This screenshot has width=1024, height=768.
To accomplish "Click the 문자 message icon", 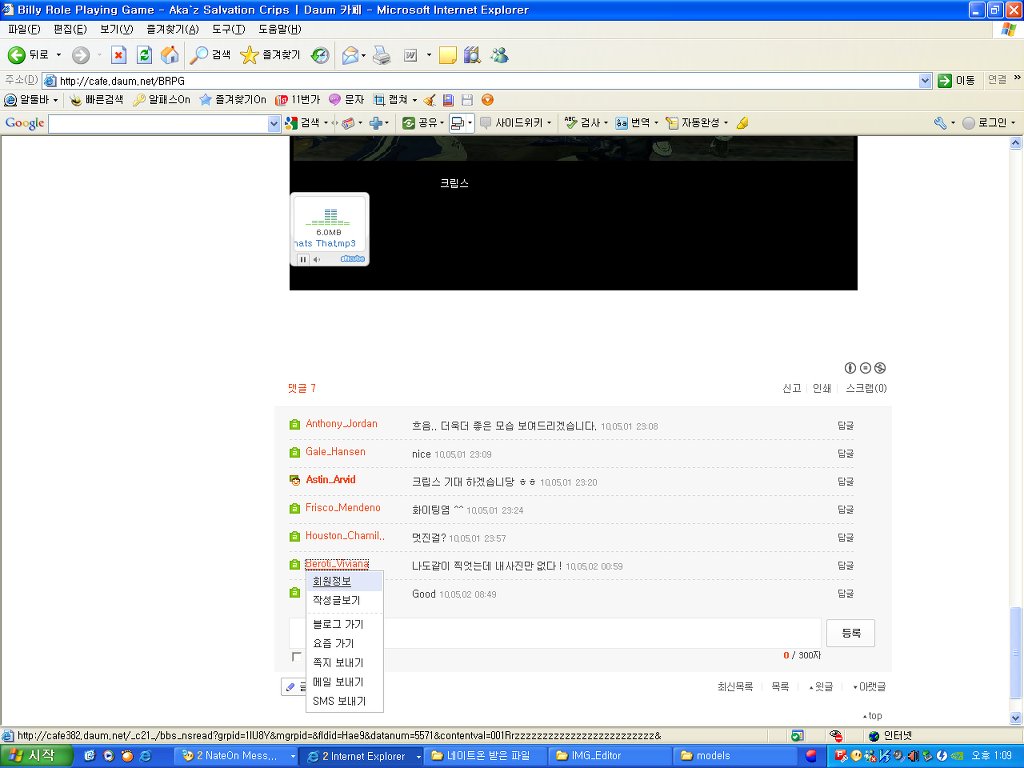I will (x=346, y=100).
